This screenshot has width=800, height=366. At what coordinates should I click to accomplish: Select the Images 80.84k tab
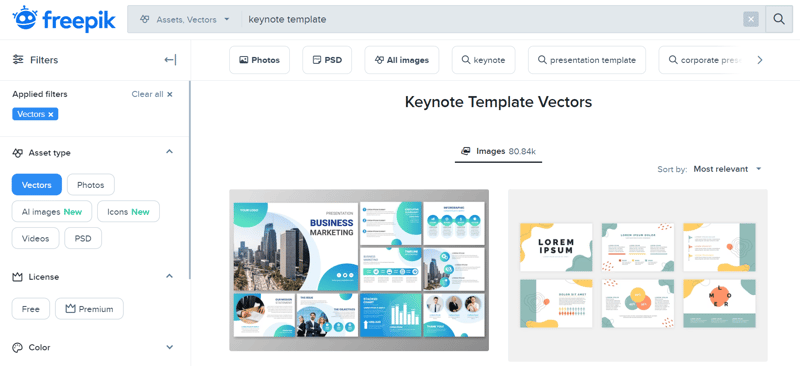498,152
